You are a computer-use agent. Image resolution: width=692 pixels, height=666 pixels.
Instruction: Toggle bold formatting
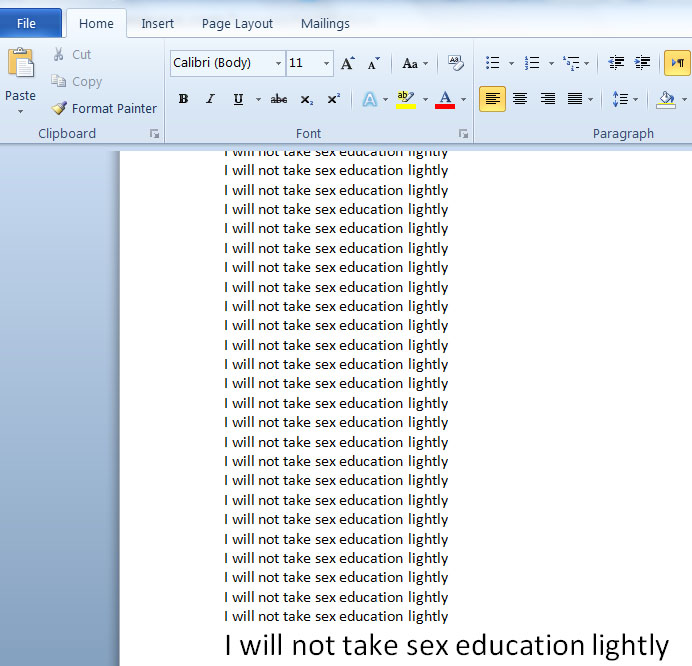coord(183,99)
